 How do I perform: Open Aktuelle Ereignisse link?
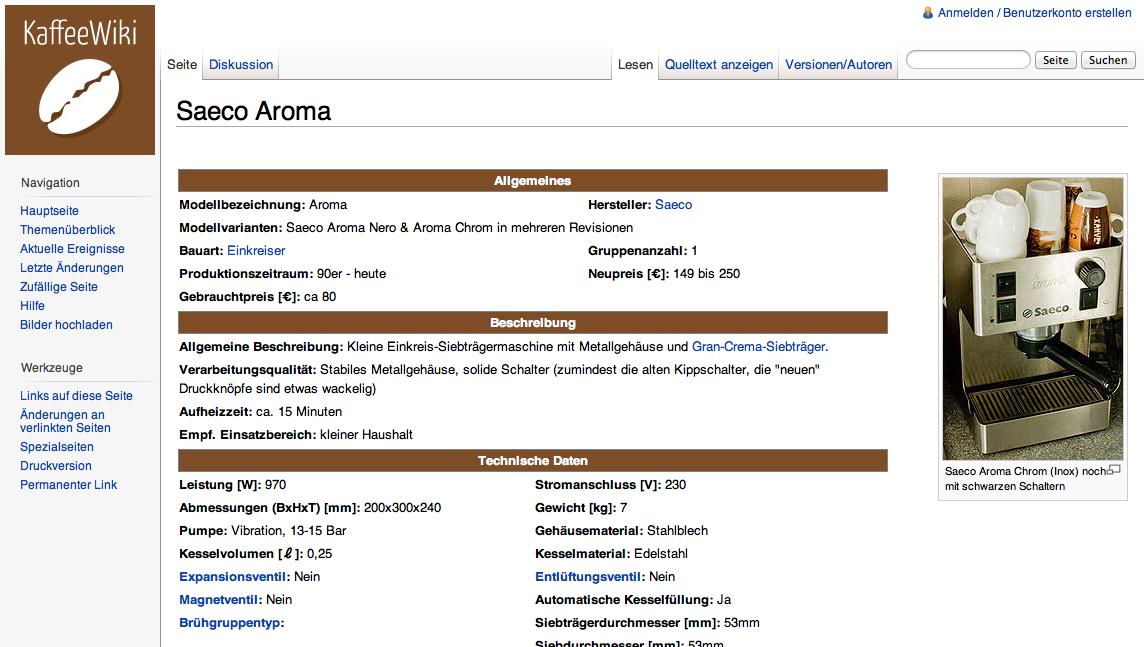click(72, 249)
